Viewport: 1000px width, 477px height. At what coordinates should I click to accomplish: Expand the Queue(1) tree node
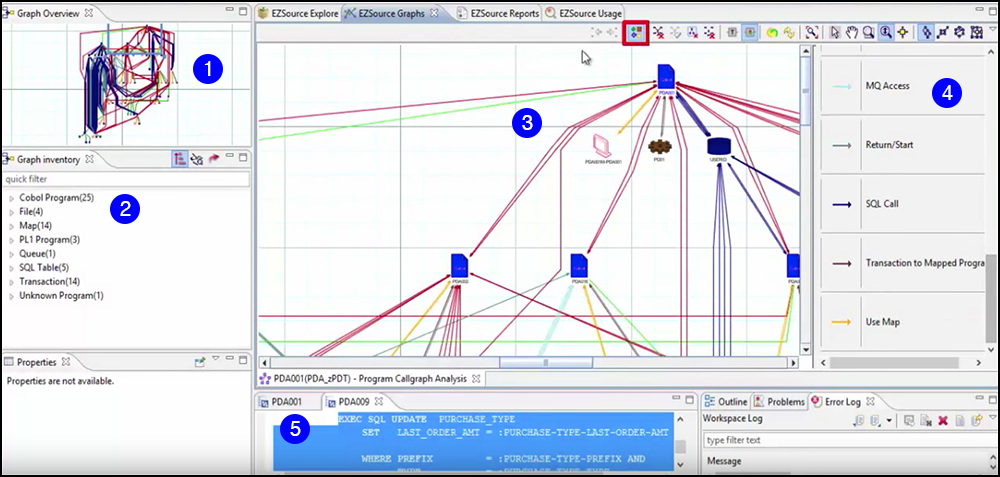pyautogui.click(x=11, y=254)
